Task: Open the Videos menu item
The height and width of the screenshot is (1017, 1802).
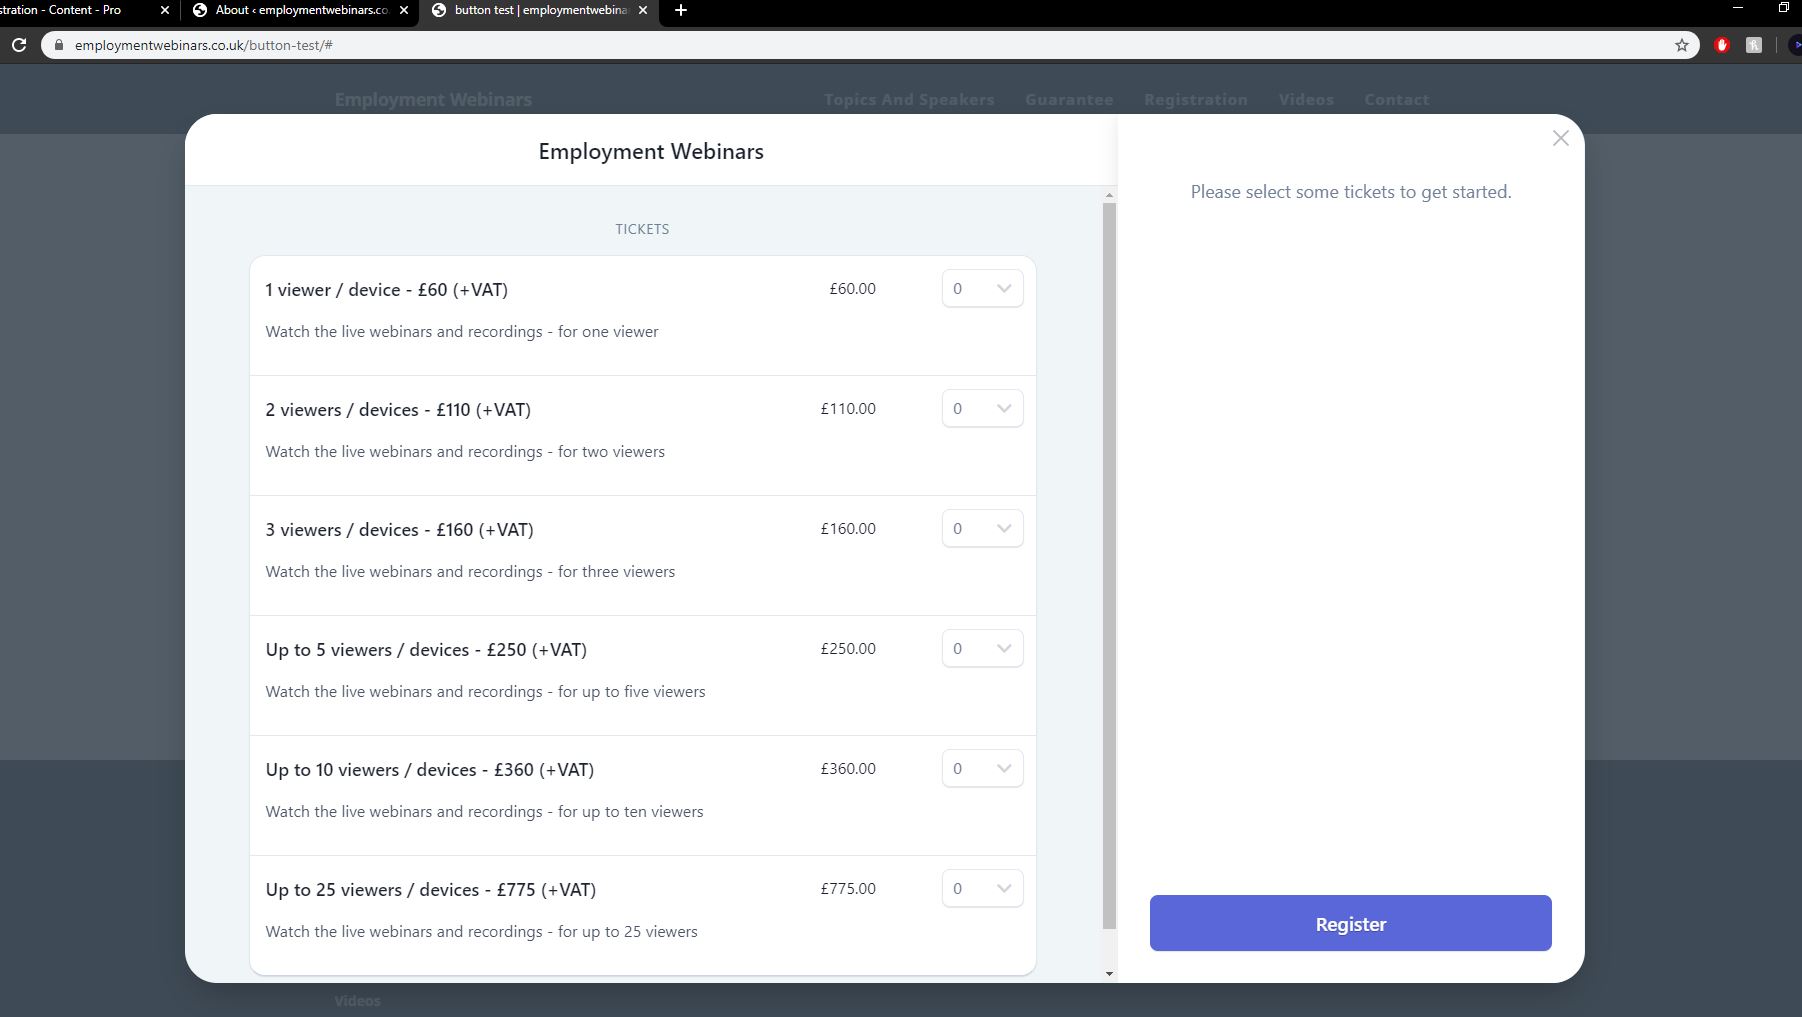Action: coord(1306,100)
